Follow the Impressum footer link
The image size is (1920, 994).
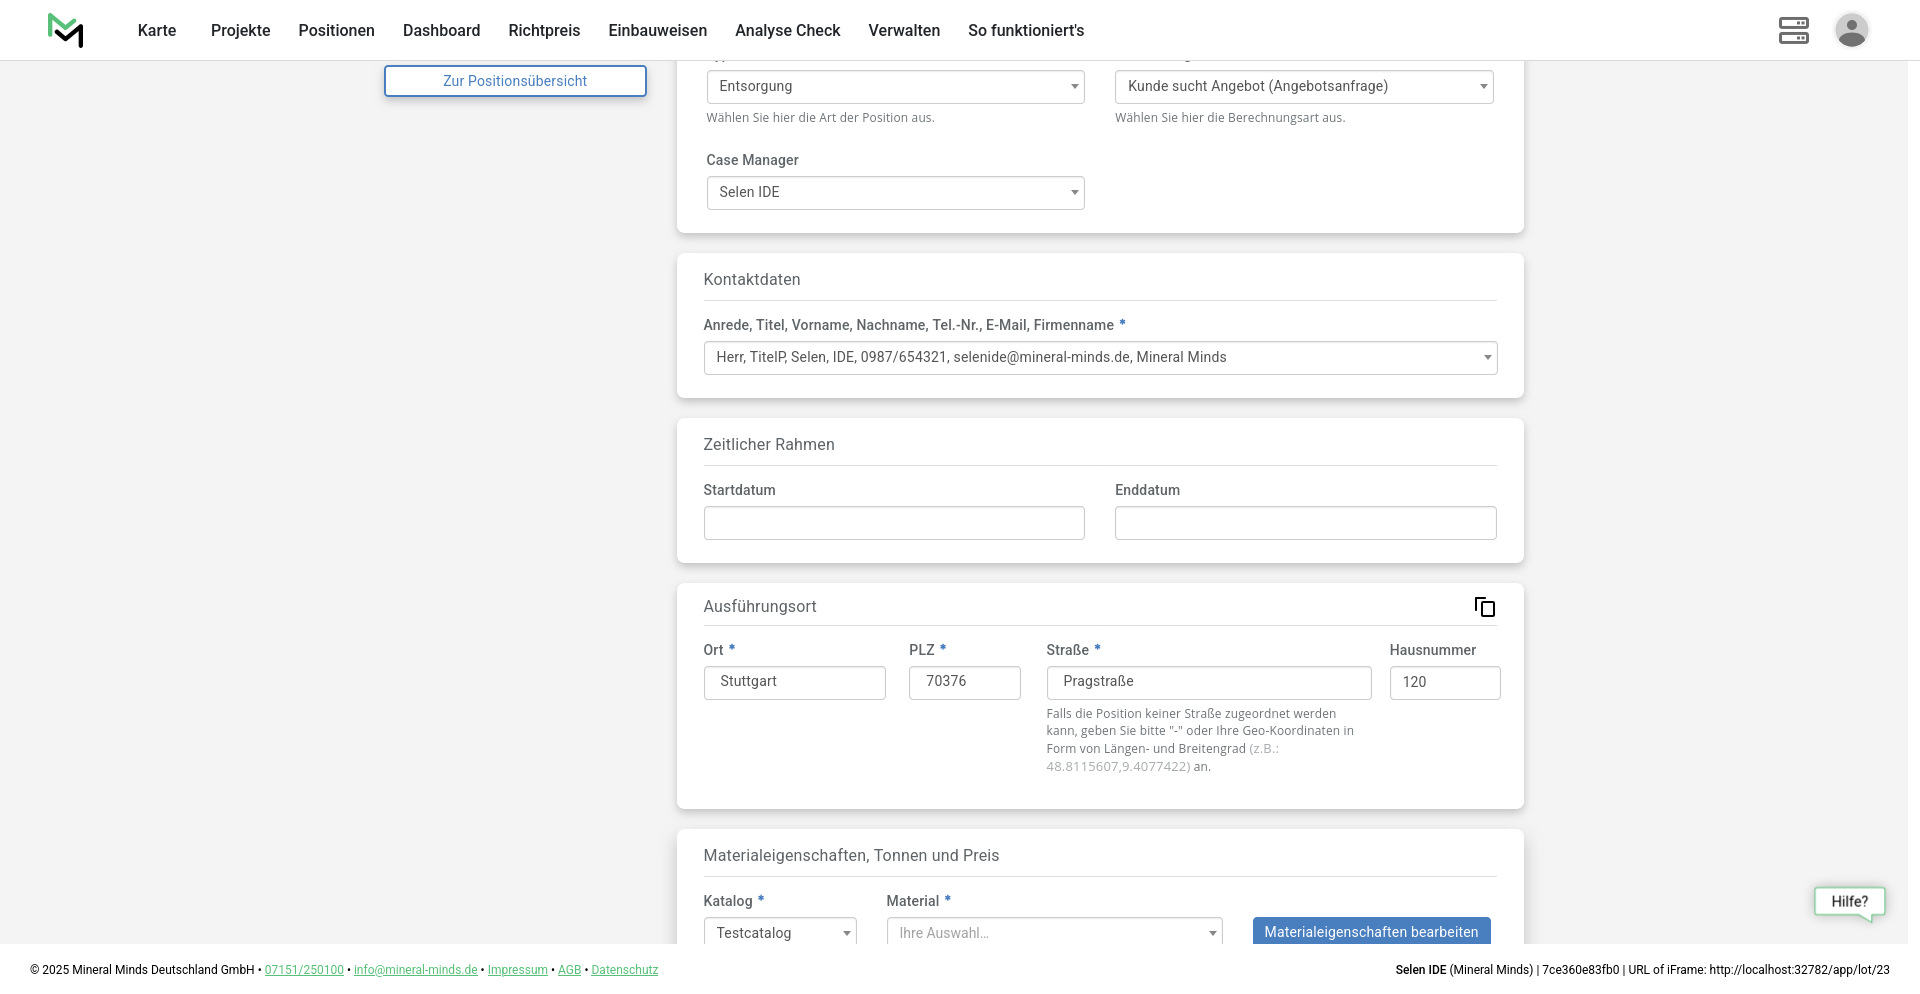(517, 970)
